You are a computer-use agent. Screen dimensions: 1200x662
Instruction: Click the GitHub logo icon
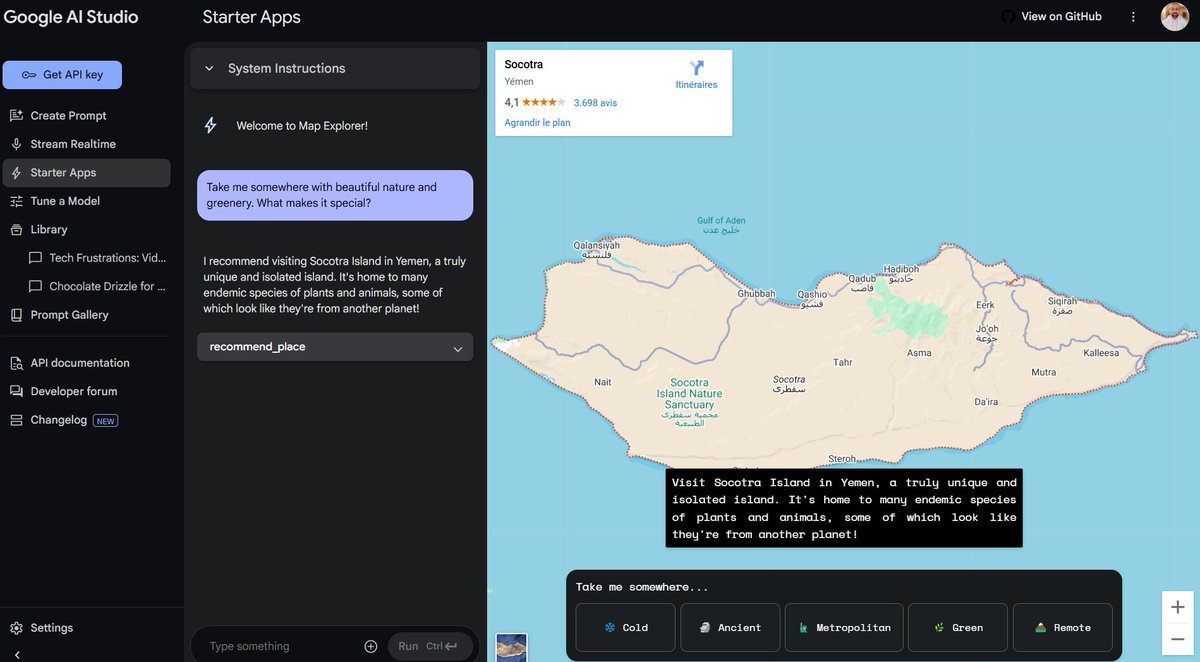click(1007, 17)
